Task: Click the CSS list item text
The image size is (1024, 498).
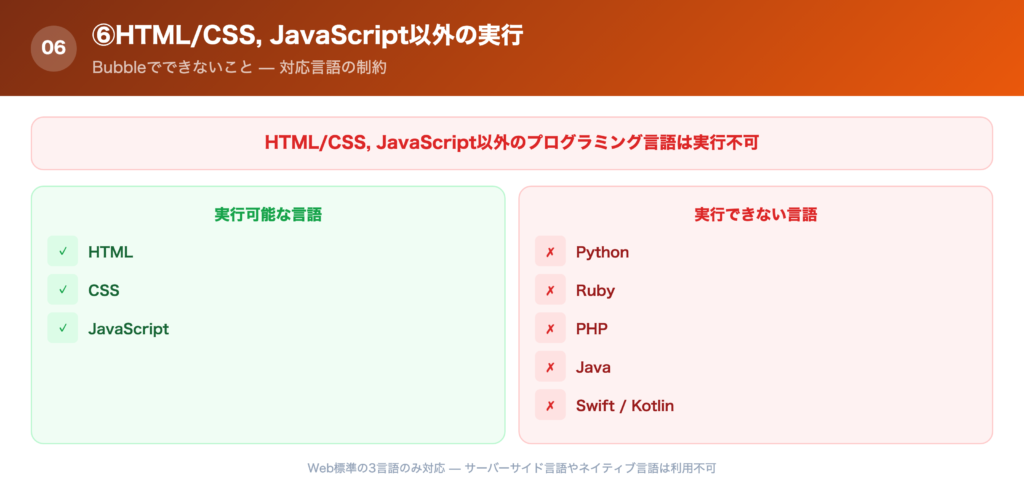Action: pos(104,290)
